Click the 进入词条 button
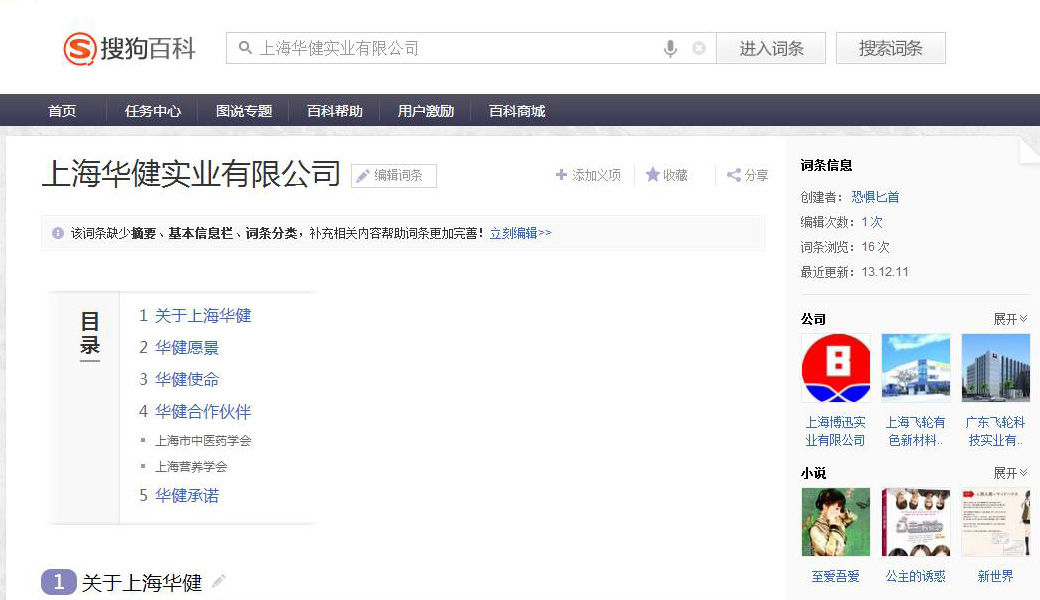The width and height of the screenshot is (1040, 600). pyautogui.click(x=771, y=48)
